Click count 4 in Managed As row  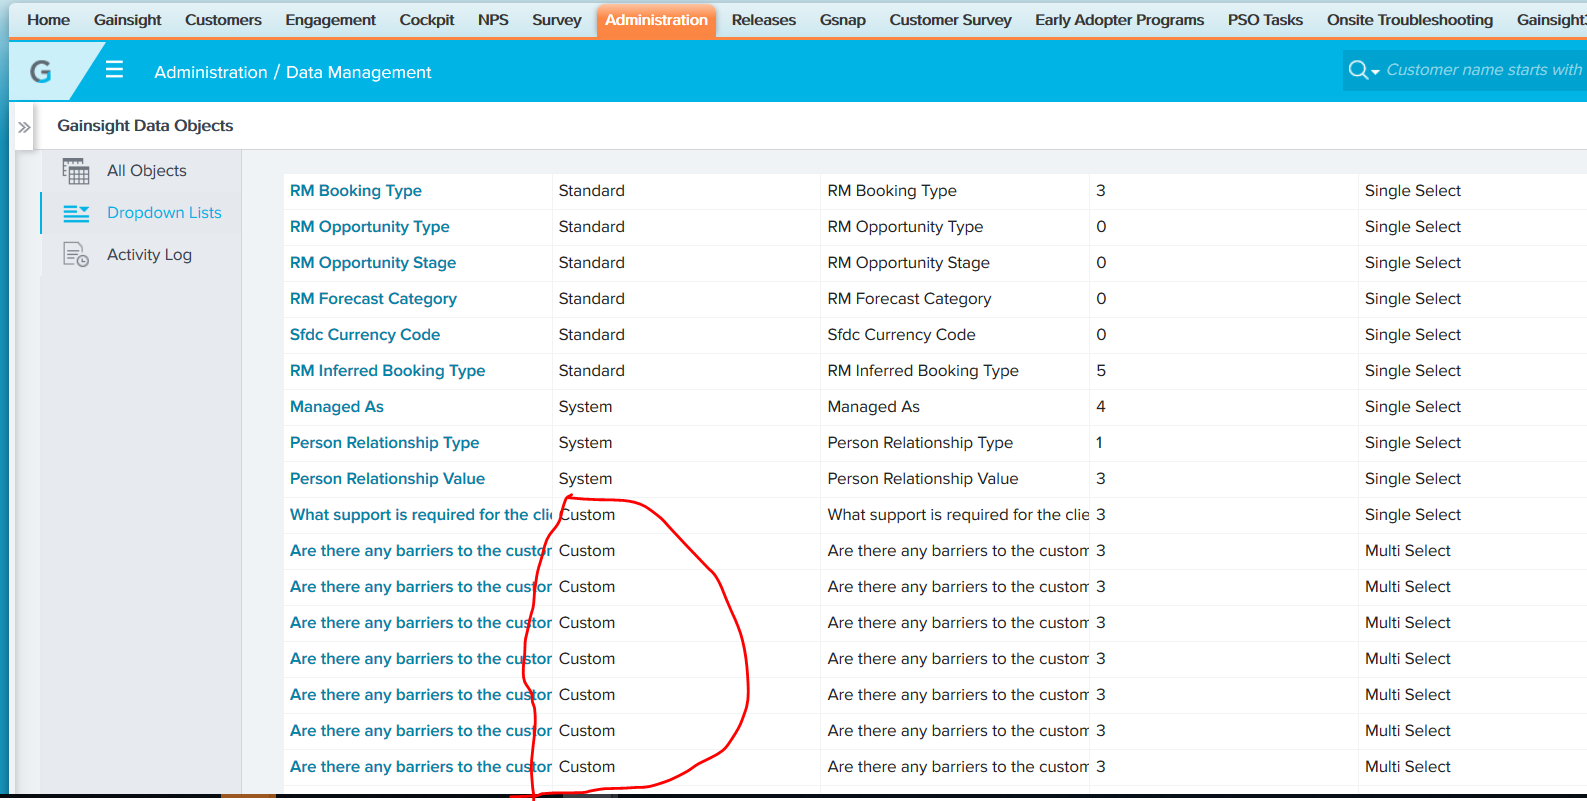[1101, 407]
